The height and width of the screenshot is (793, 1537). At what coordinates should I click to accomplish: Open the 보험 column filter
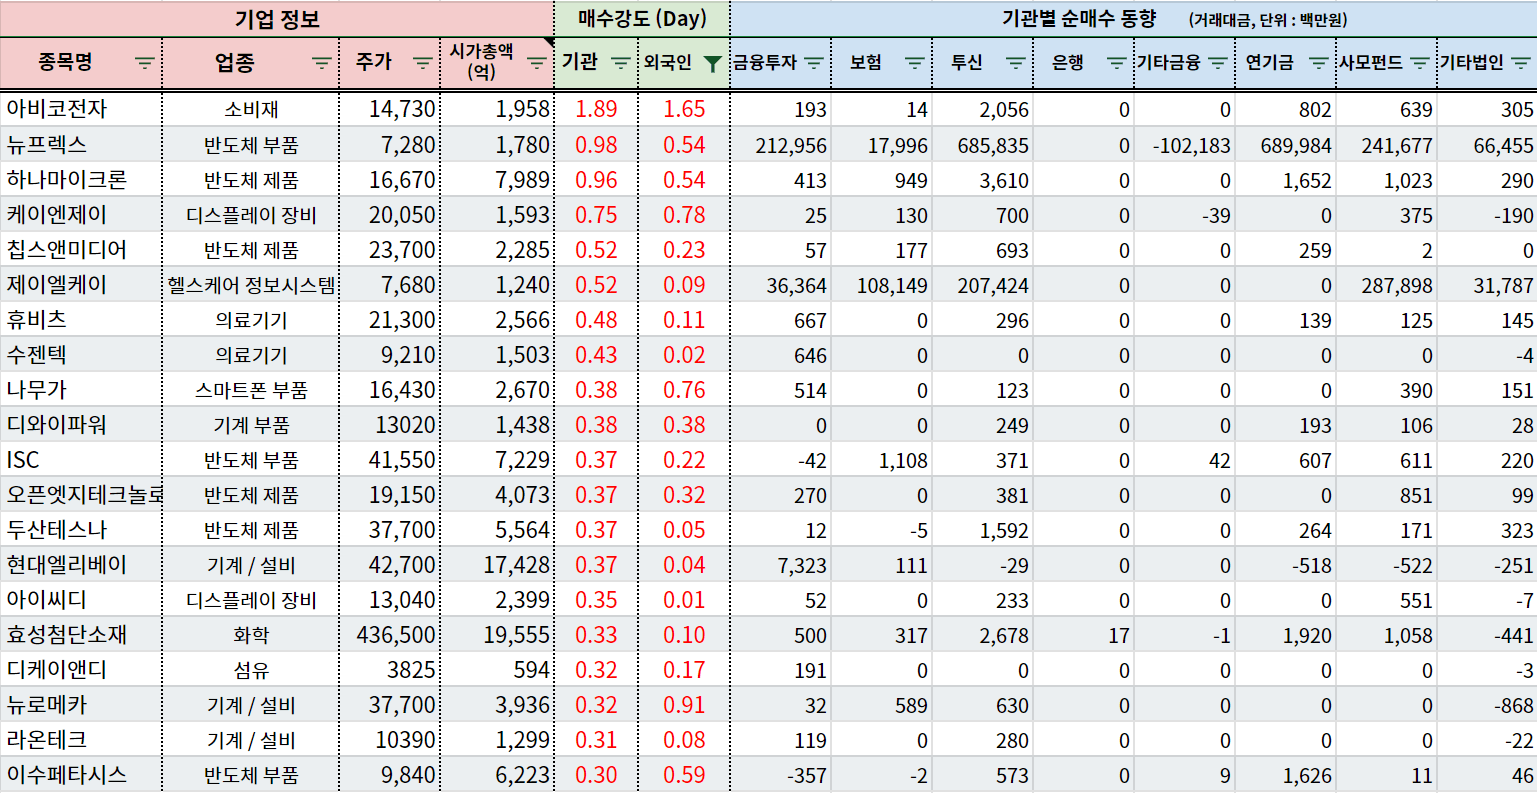click(x=915, y=63)
